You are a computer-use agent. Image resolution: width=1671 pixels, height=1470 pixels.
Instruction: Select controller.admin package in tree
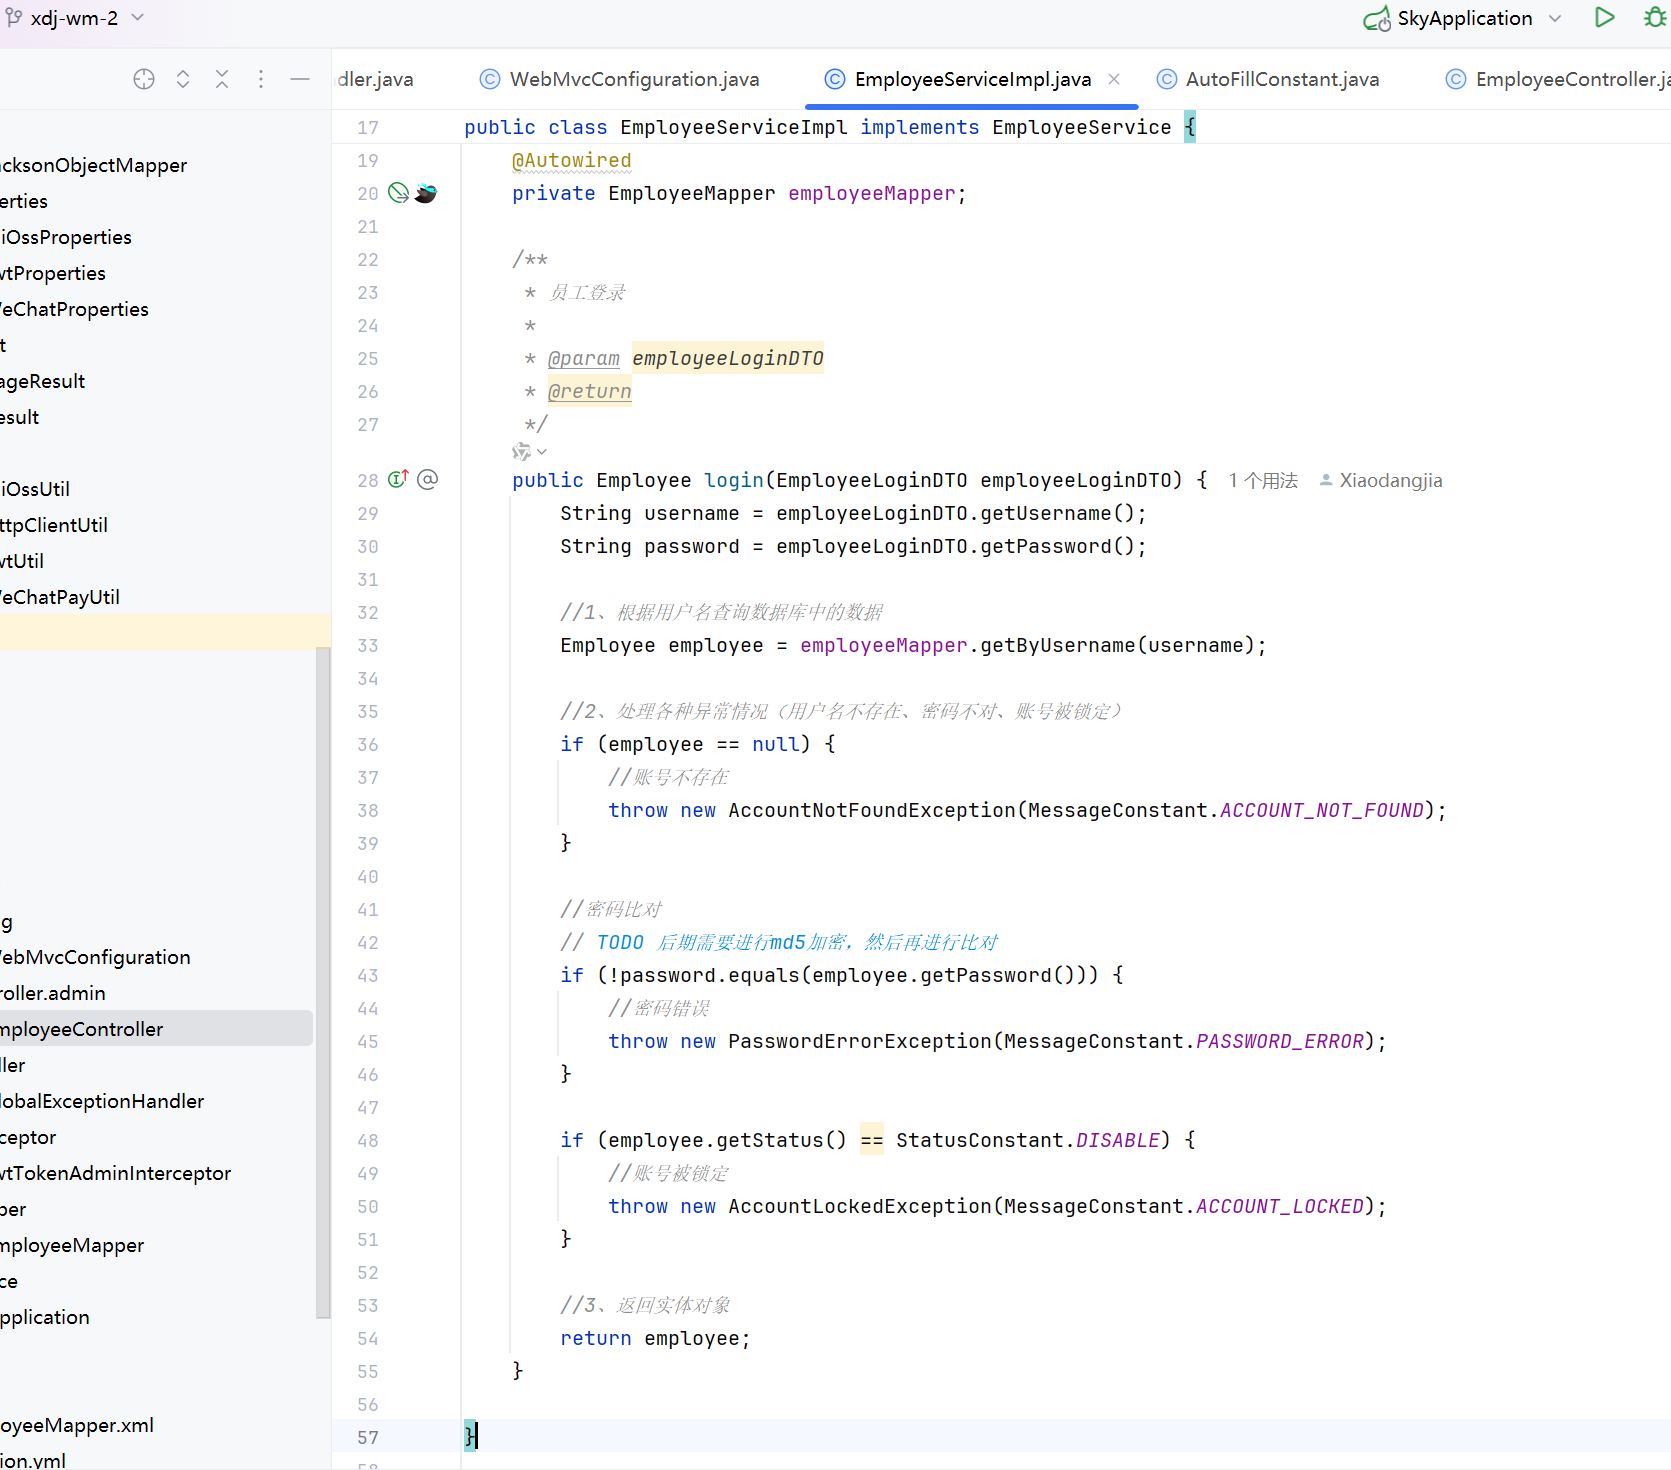53,993
